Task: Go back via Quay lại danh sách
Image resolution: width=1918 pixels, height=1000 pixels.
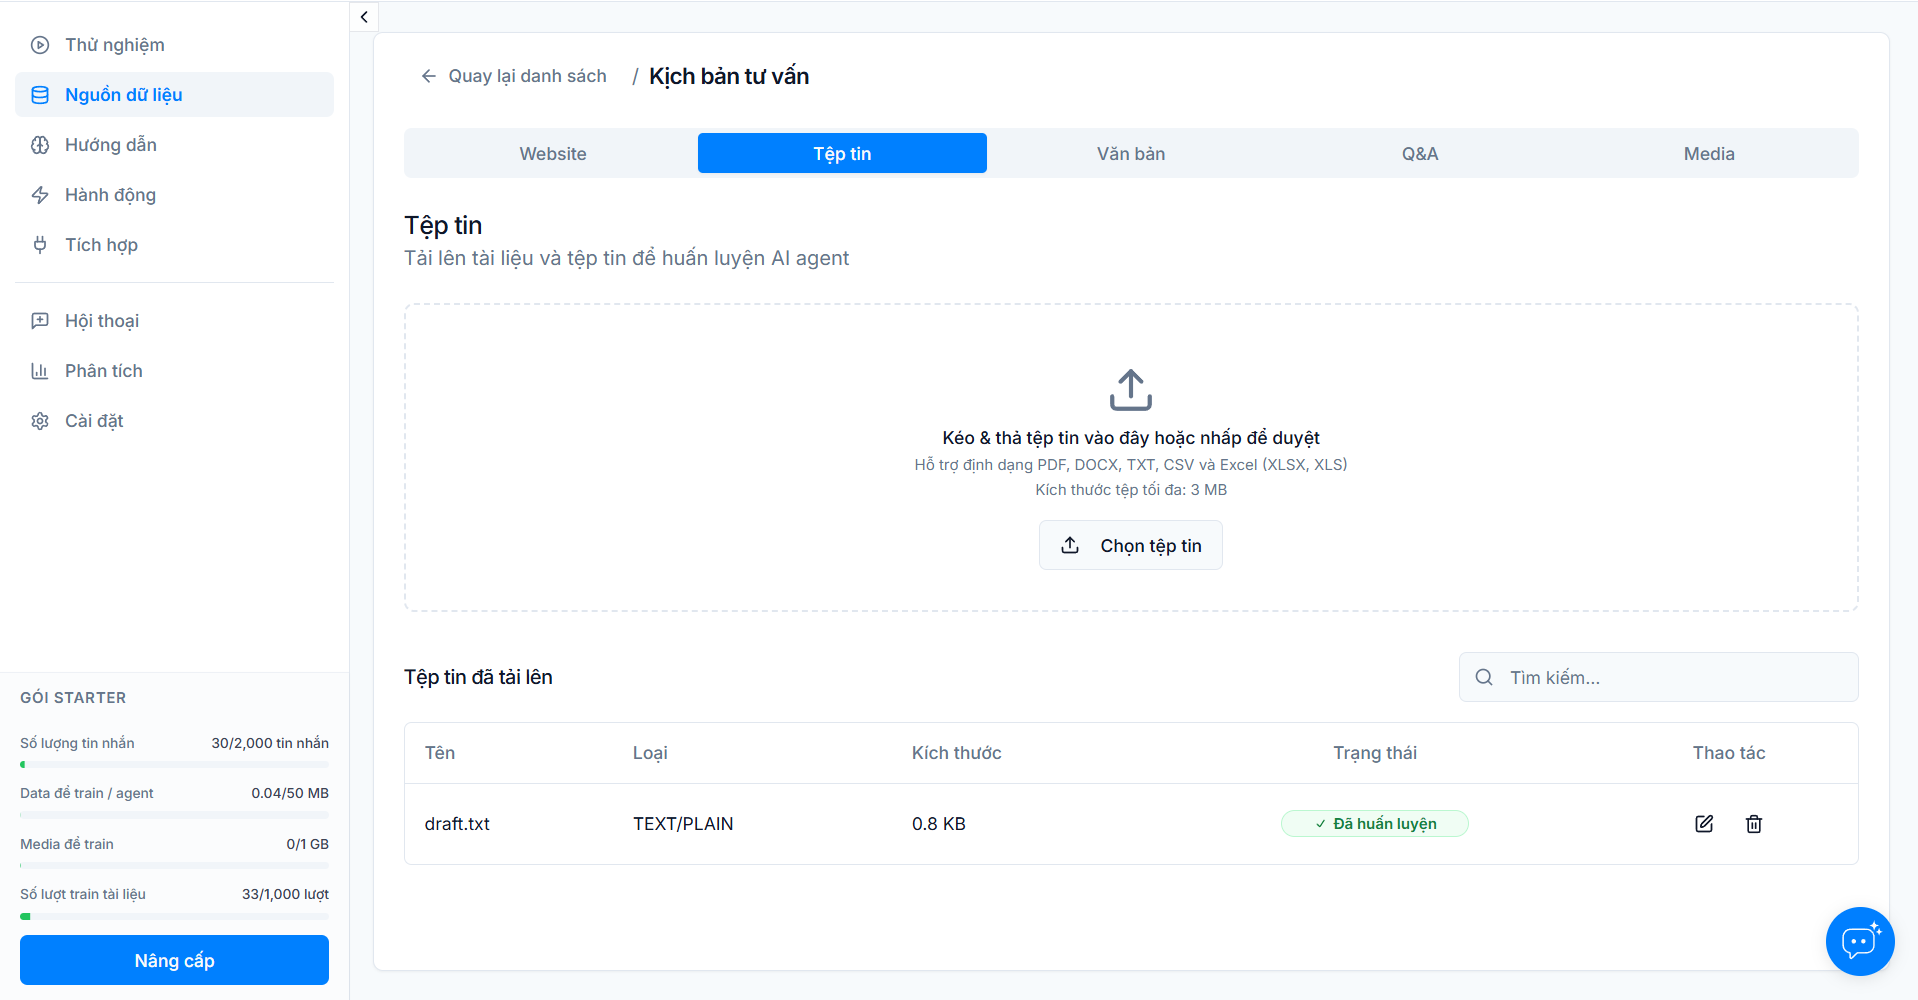Action: point(514,76)
